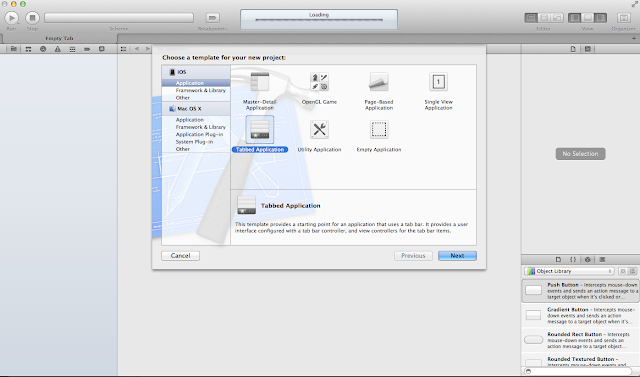Show the Media library
This screenshot has width=640, height=377.
[602, 259]
